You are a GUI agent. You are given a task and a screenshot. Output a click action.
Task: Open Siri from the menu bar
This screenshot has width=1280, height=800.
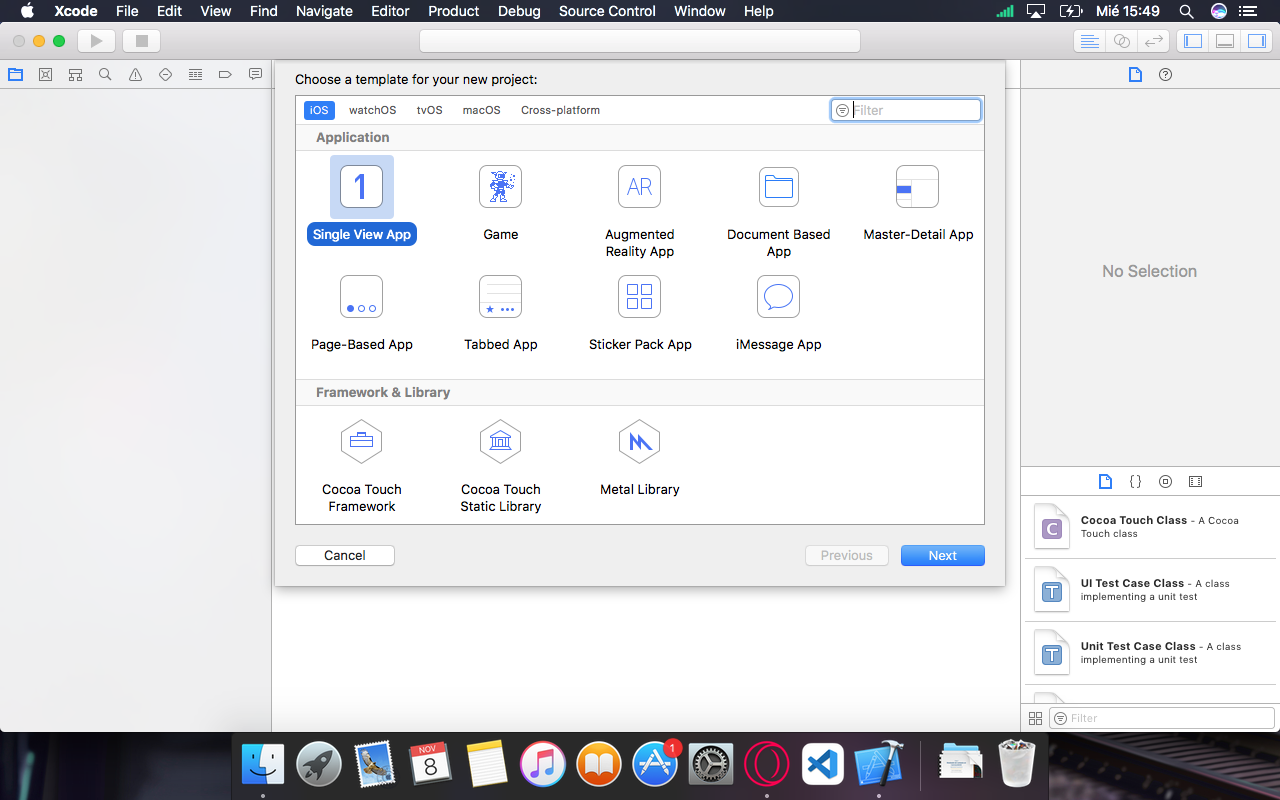[x=1218, y=11]
